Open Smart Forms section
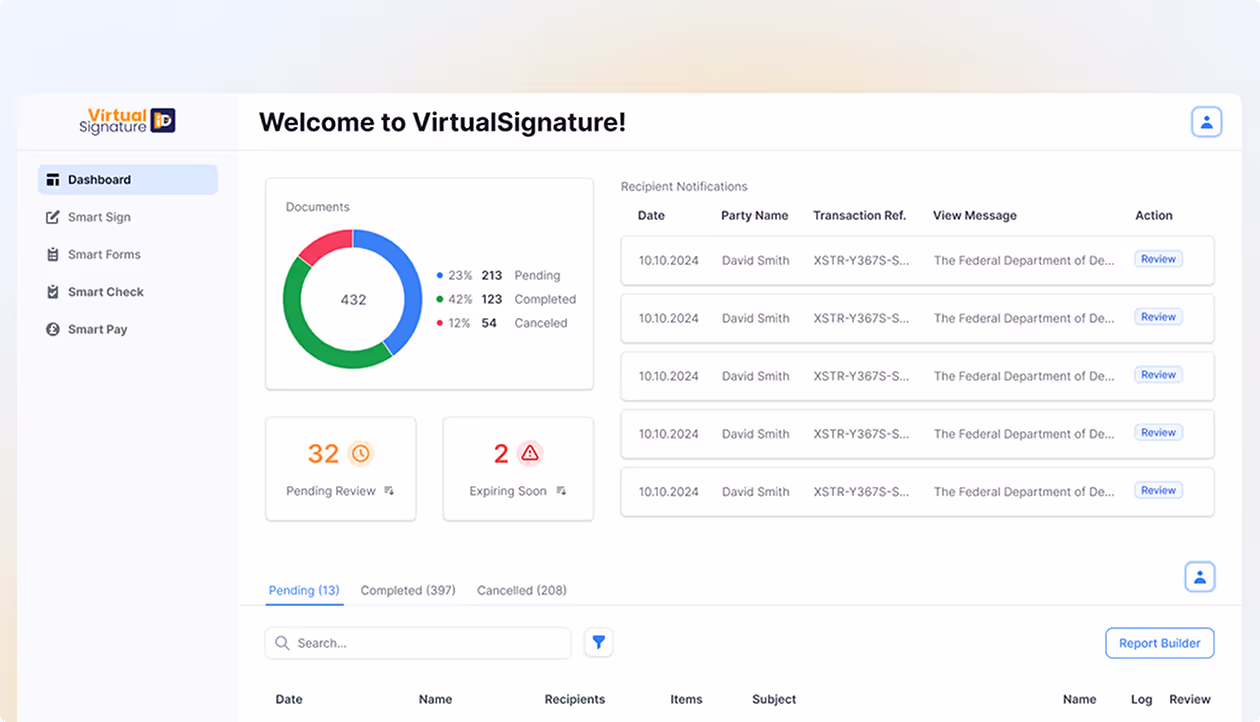1260x722 pixels. click(104, 255)
